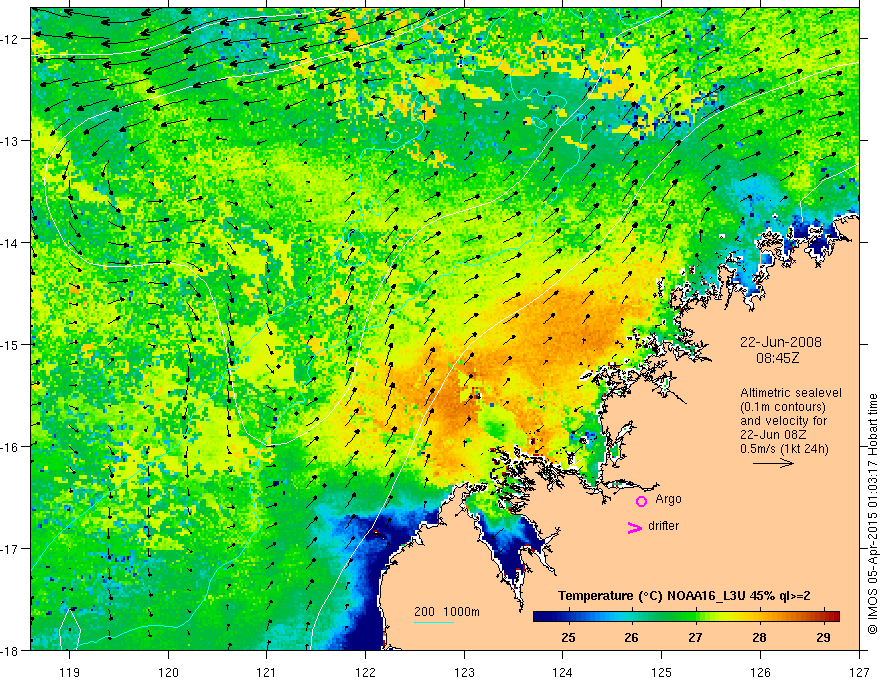Click the temperature color bar legend
880x680 pixels.
(x=686, y=616)
